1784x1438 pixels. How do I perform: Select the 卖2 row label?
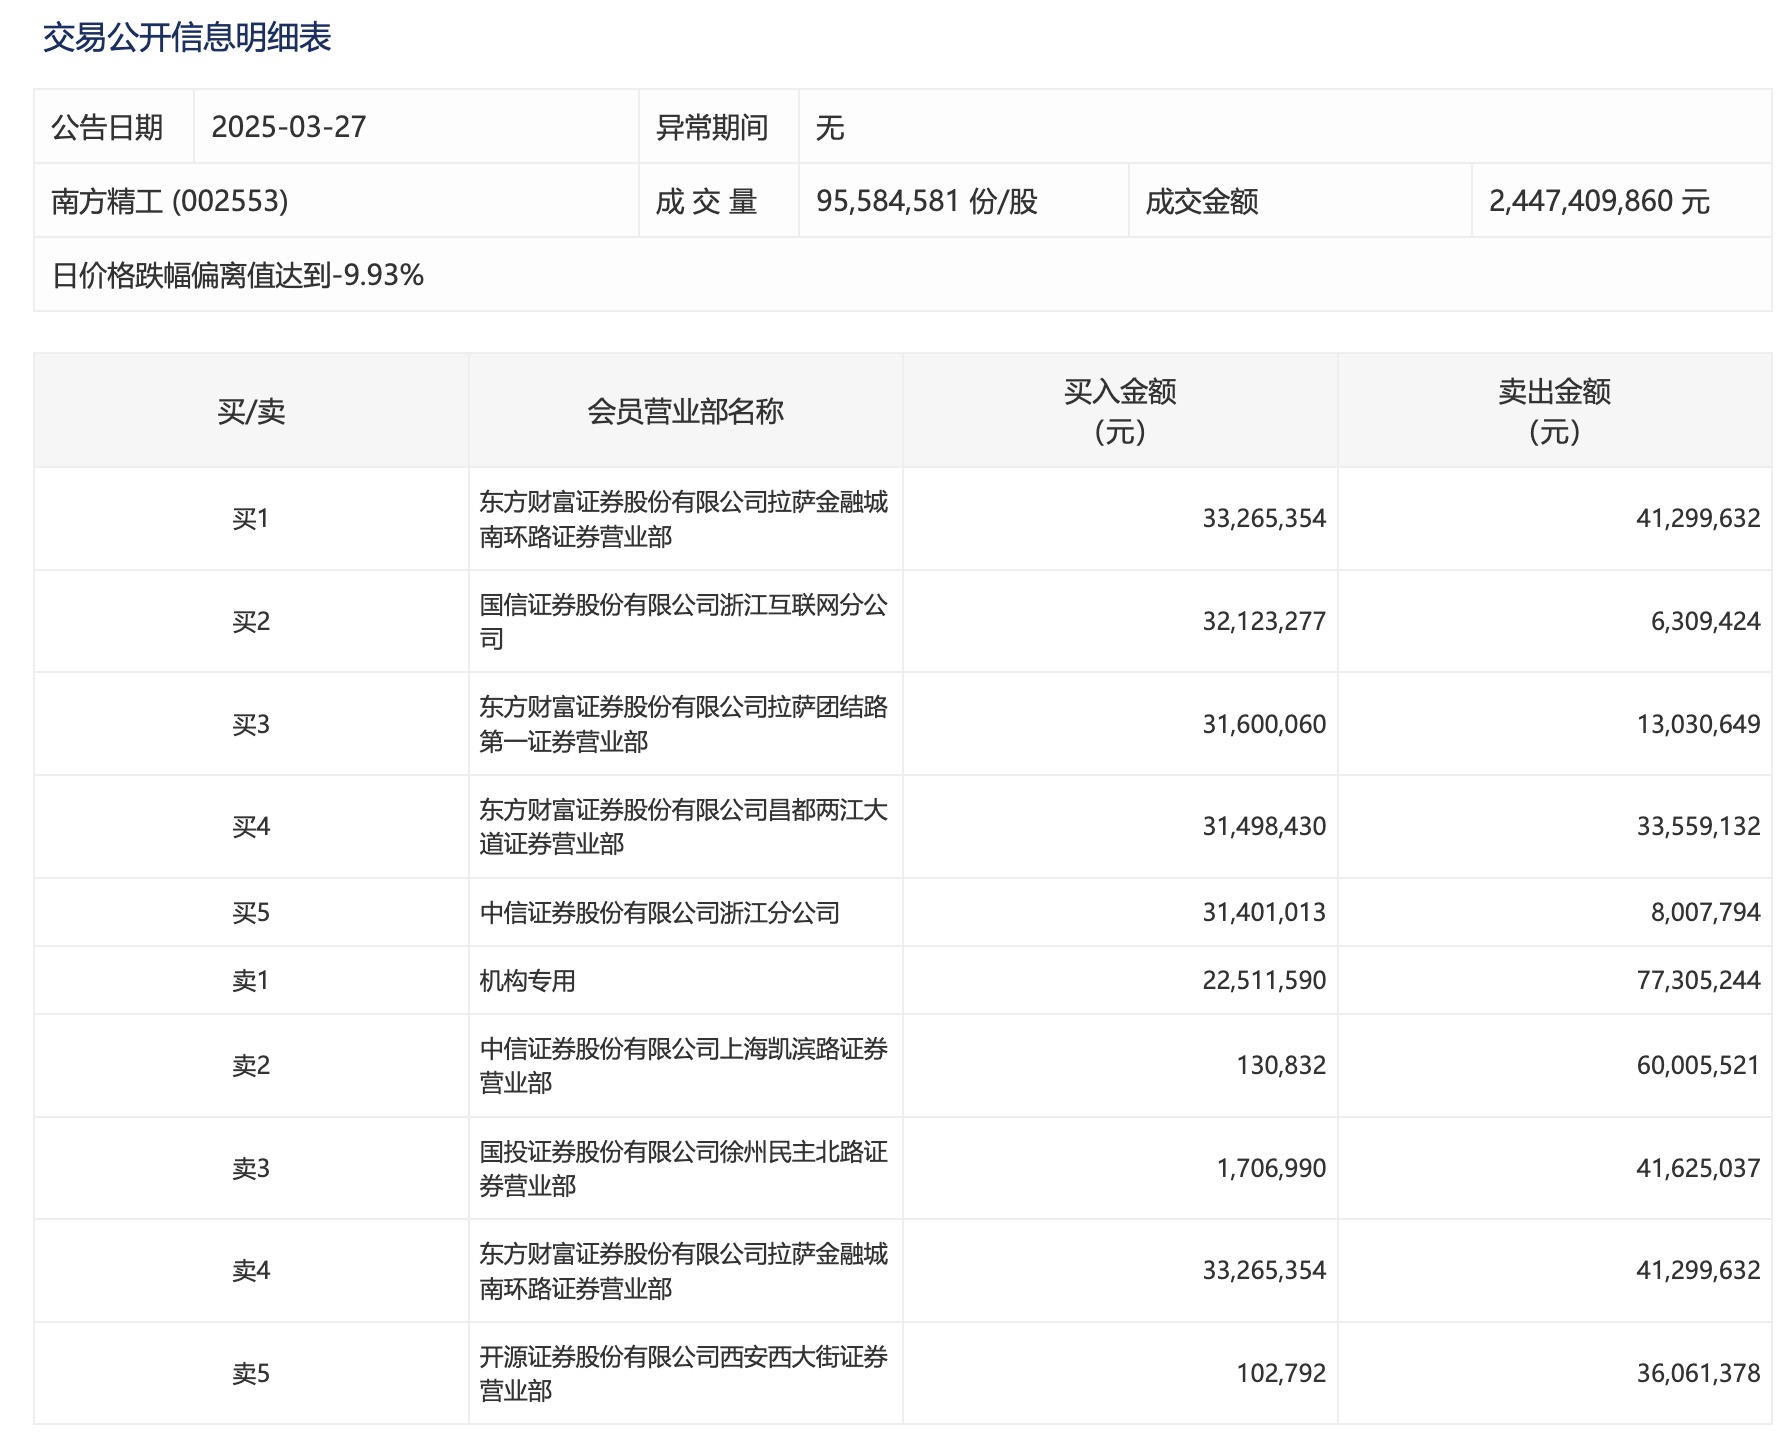tap(251, 1065)
